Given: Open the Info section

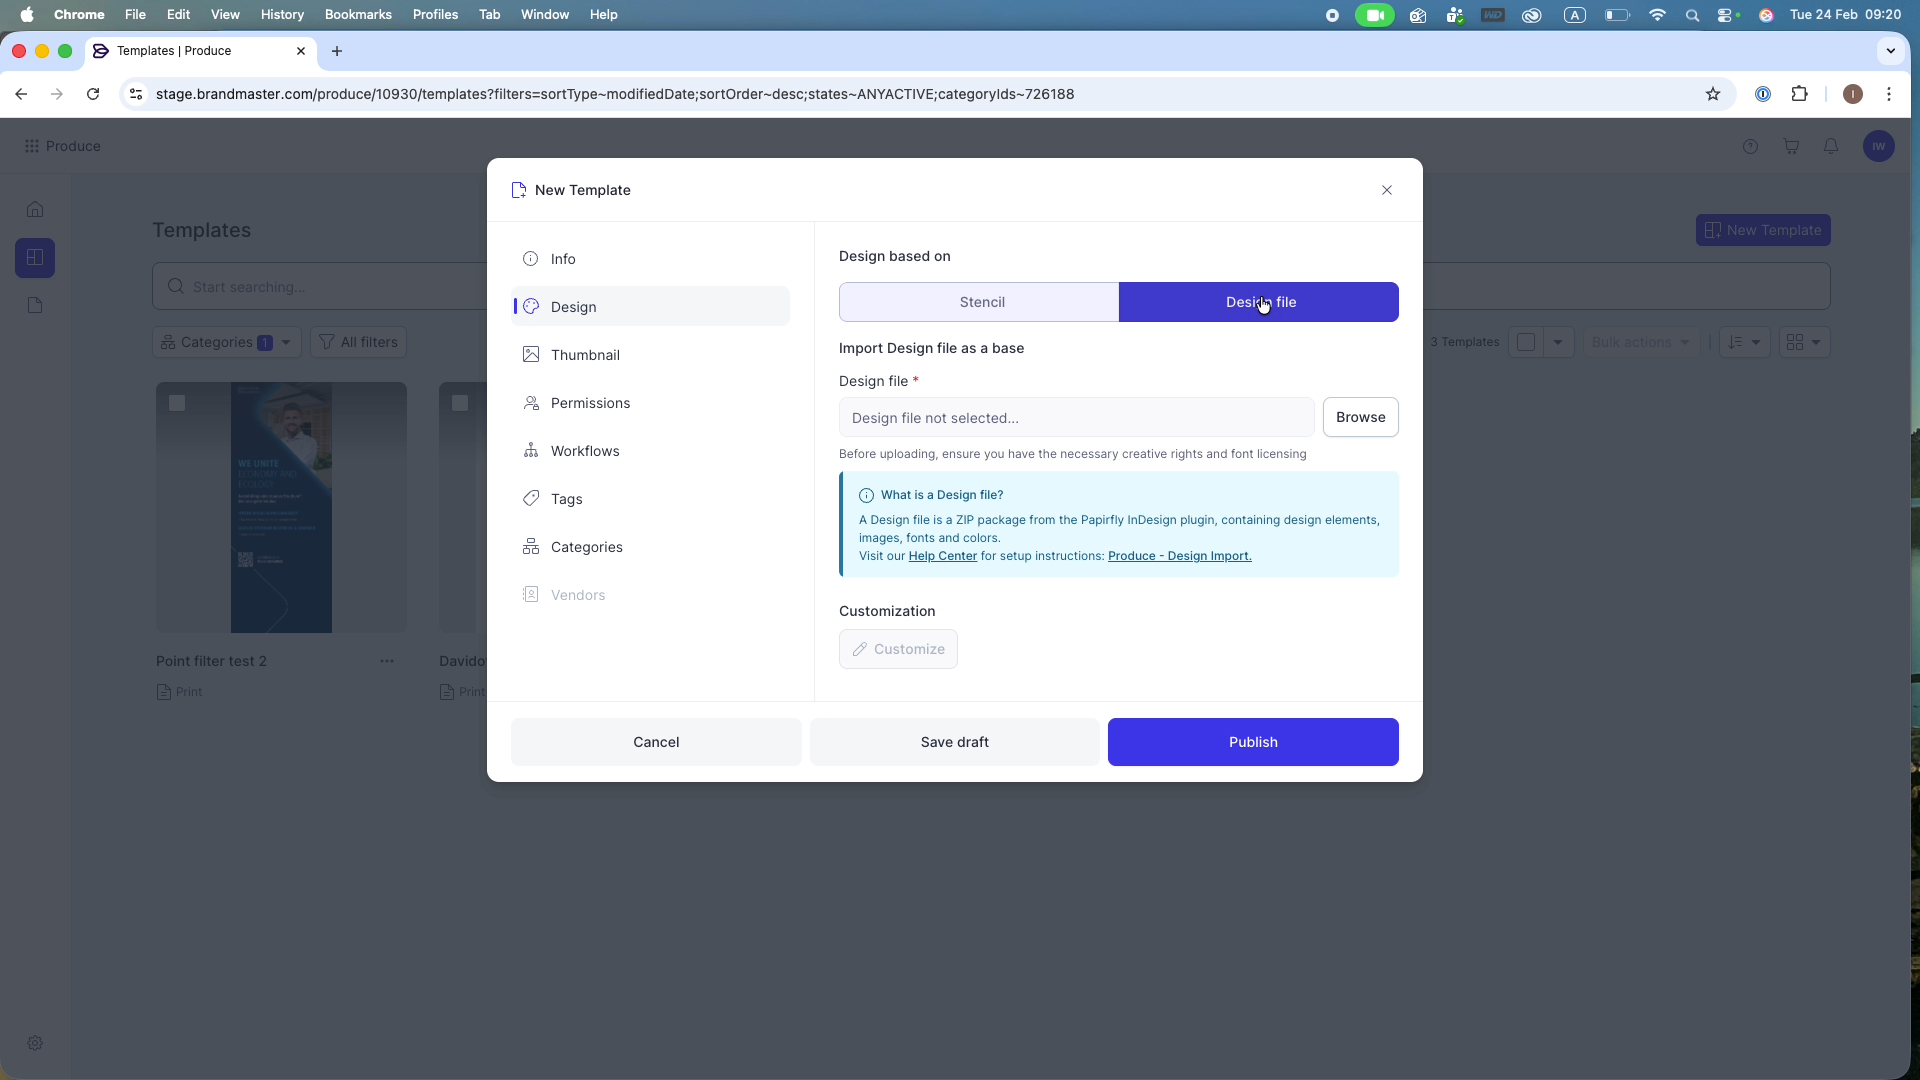Looking at the screenshot, I should point(650,259).
